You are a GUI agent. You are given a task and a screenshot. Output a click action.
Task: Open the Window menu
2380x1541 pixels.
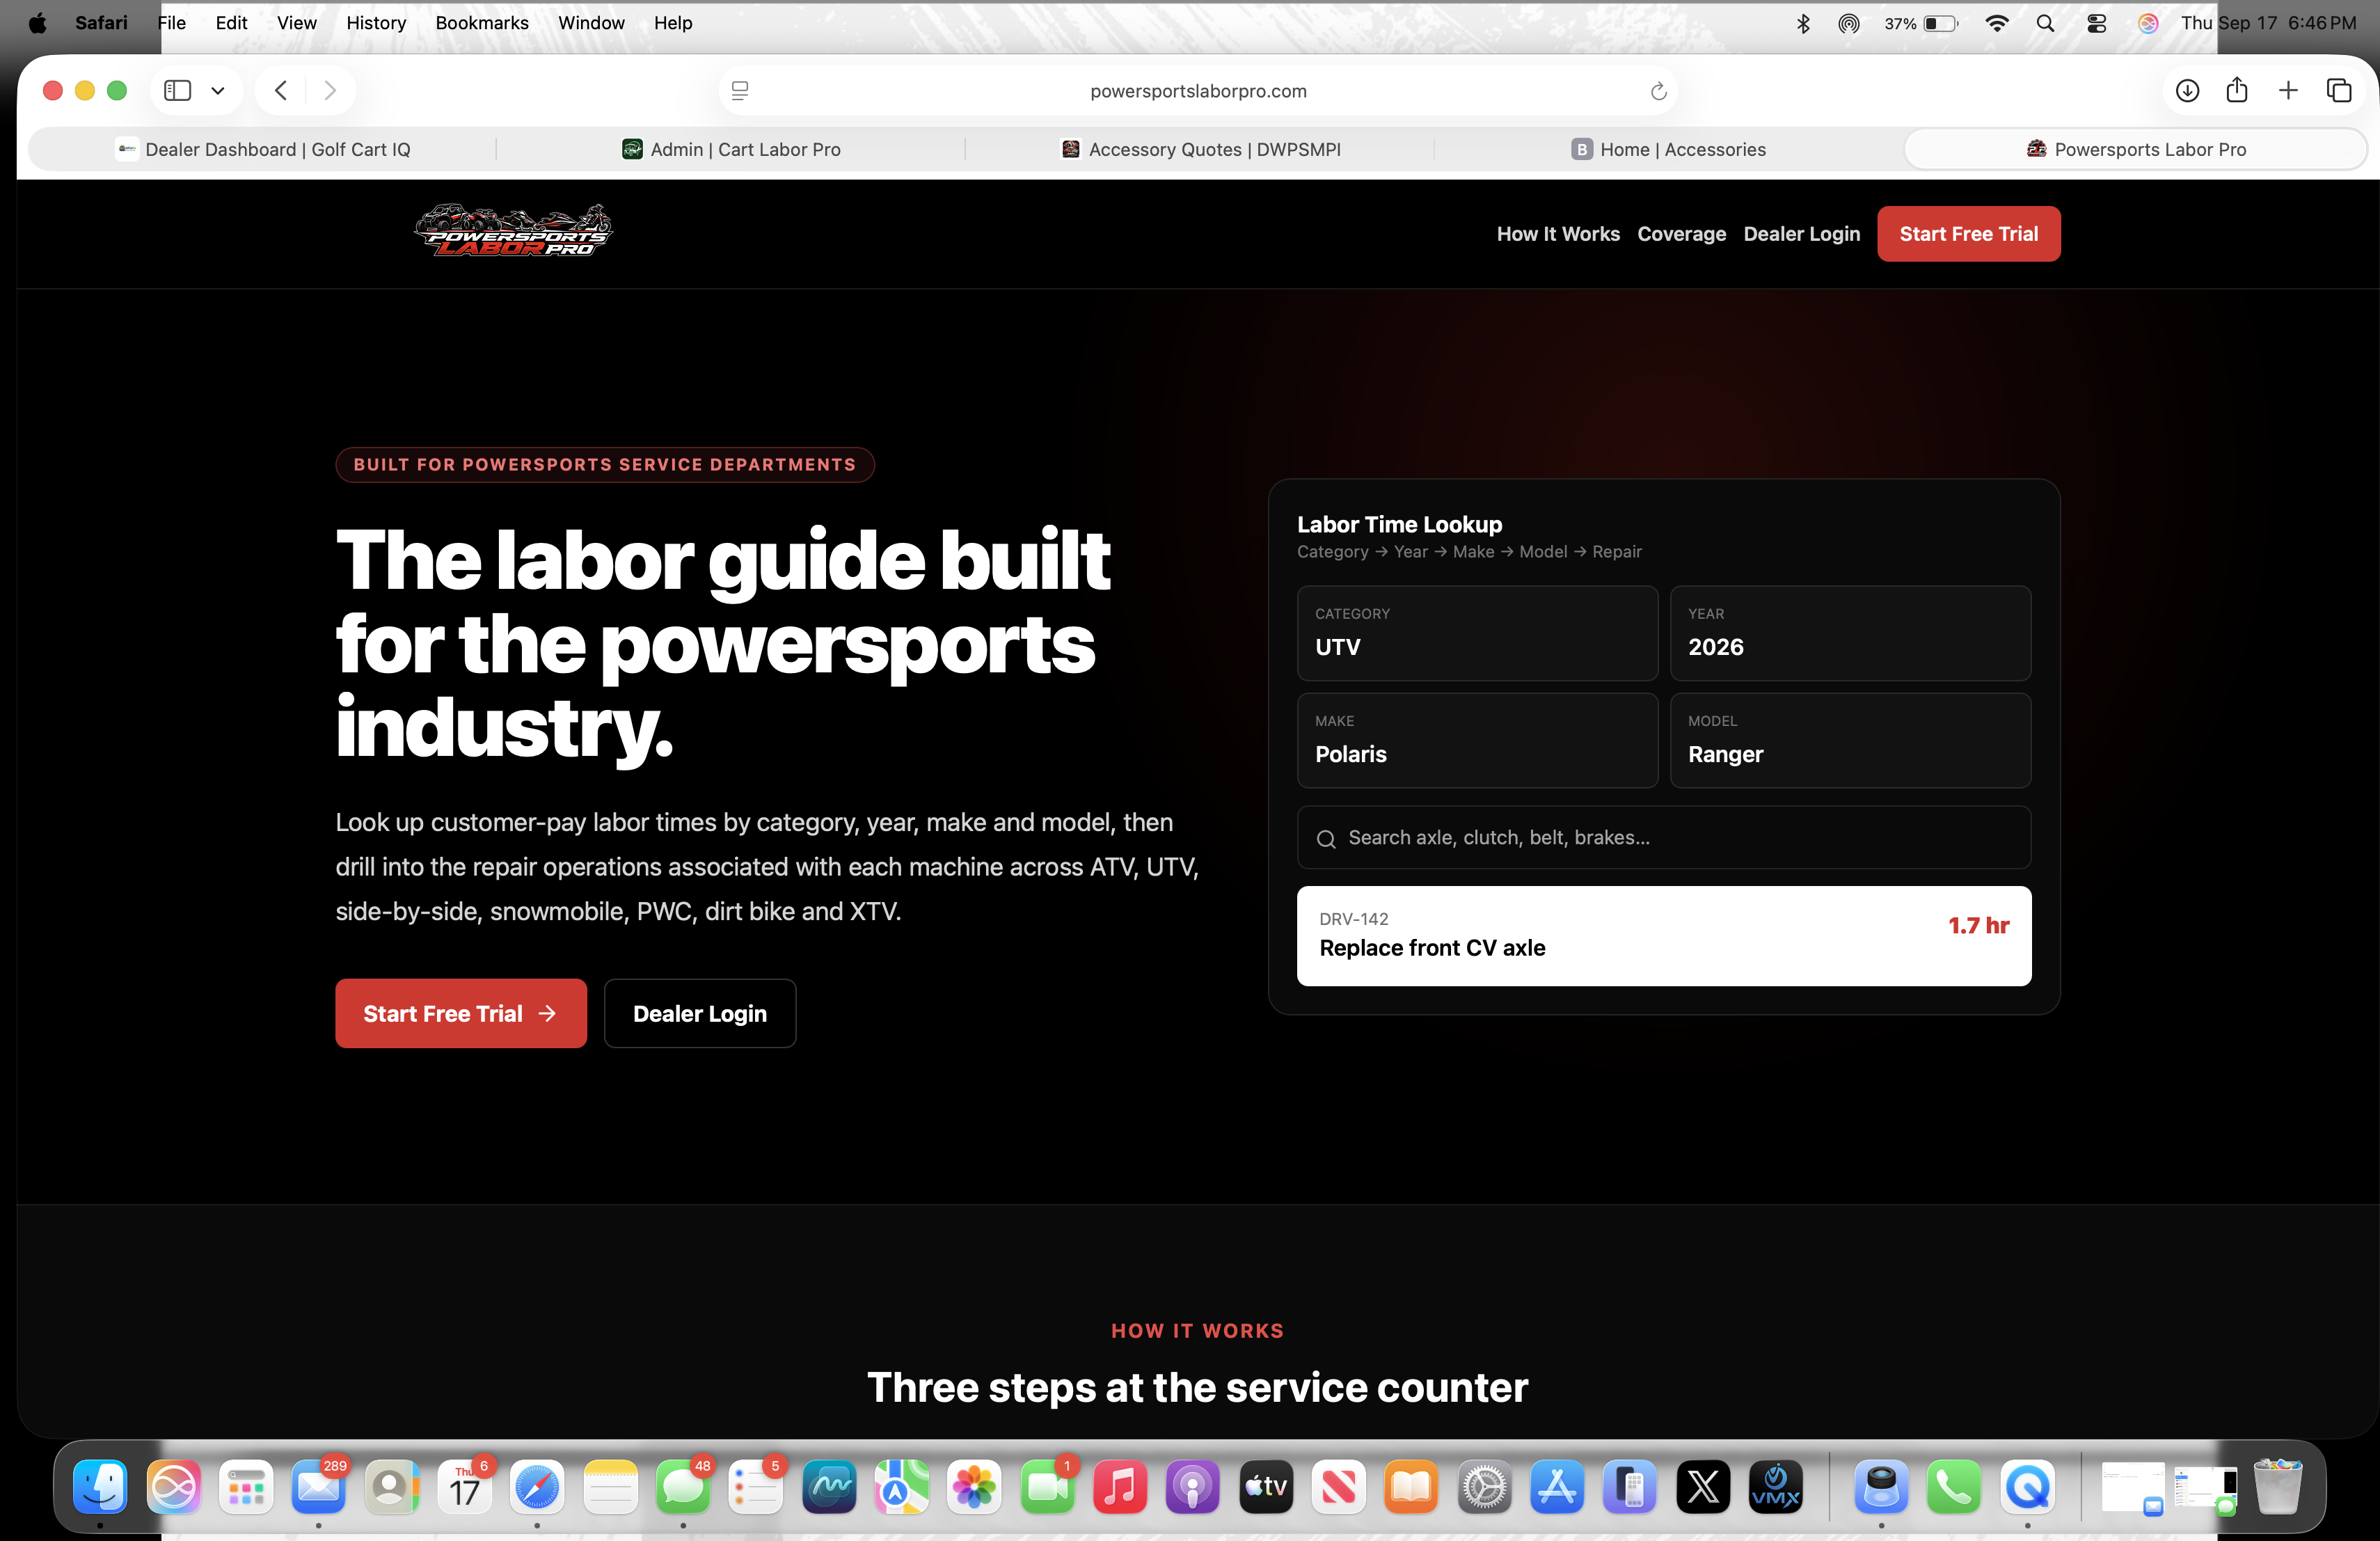(x=591, y=23)
